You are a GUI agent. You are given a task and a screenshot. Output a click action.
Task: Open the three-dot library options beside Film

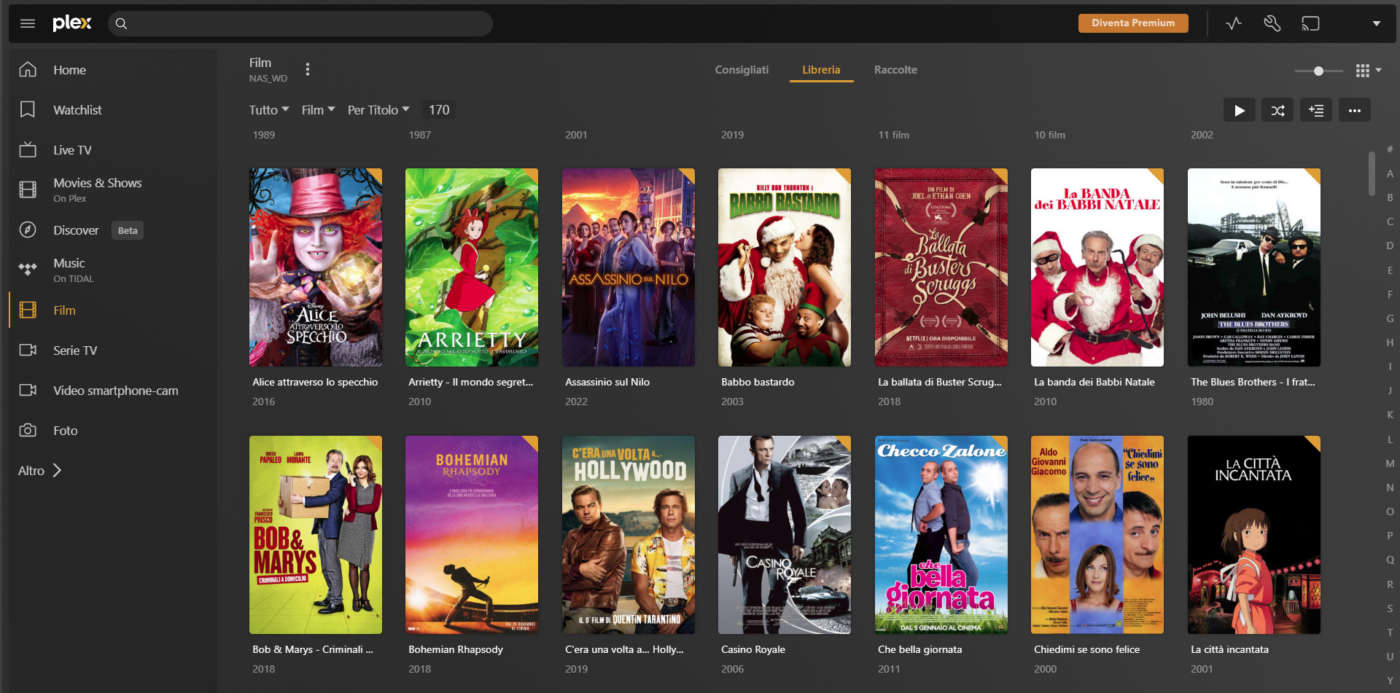(x=308, y=70)
